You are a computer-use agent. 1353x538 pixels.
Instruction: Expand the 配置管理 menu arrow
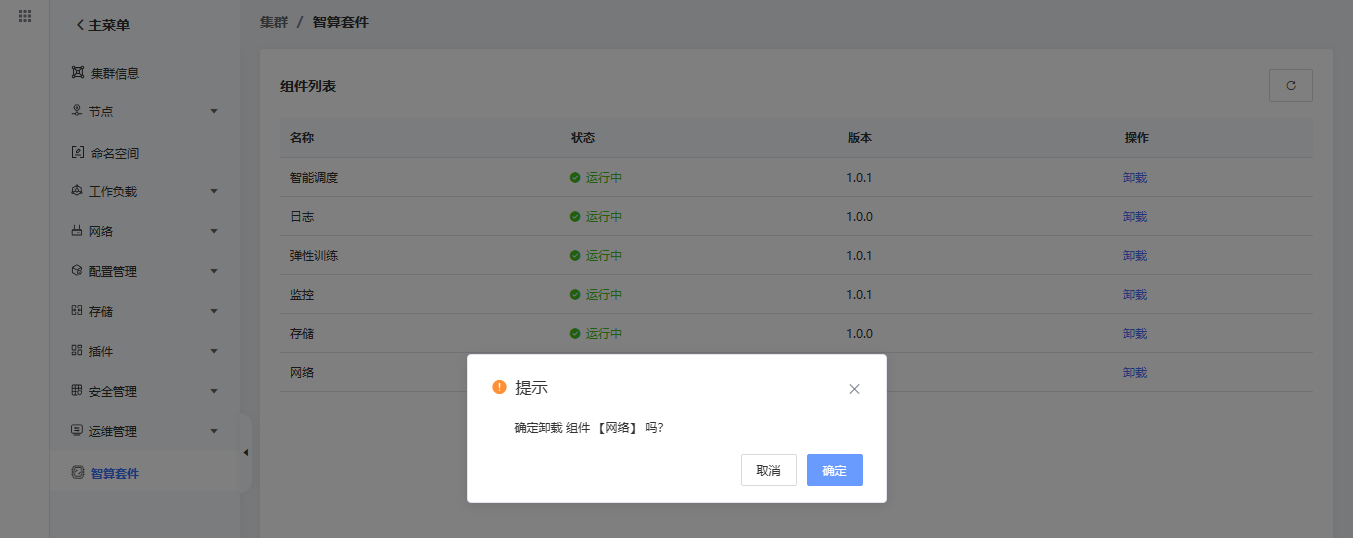click(x=214, y=271)
